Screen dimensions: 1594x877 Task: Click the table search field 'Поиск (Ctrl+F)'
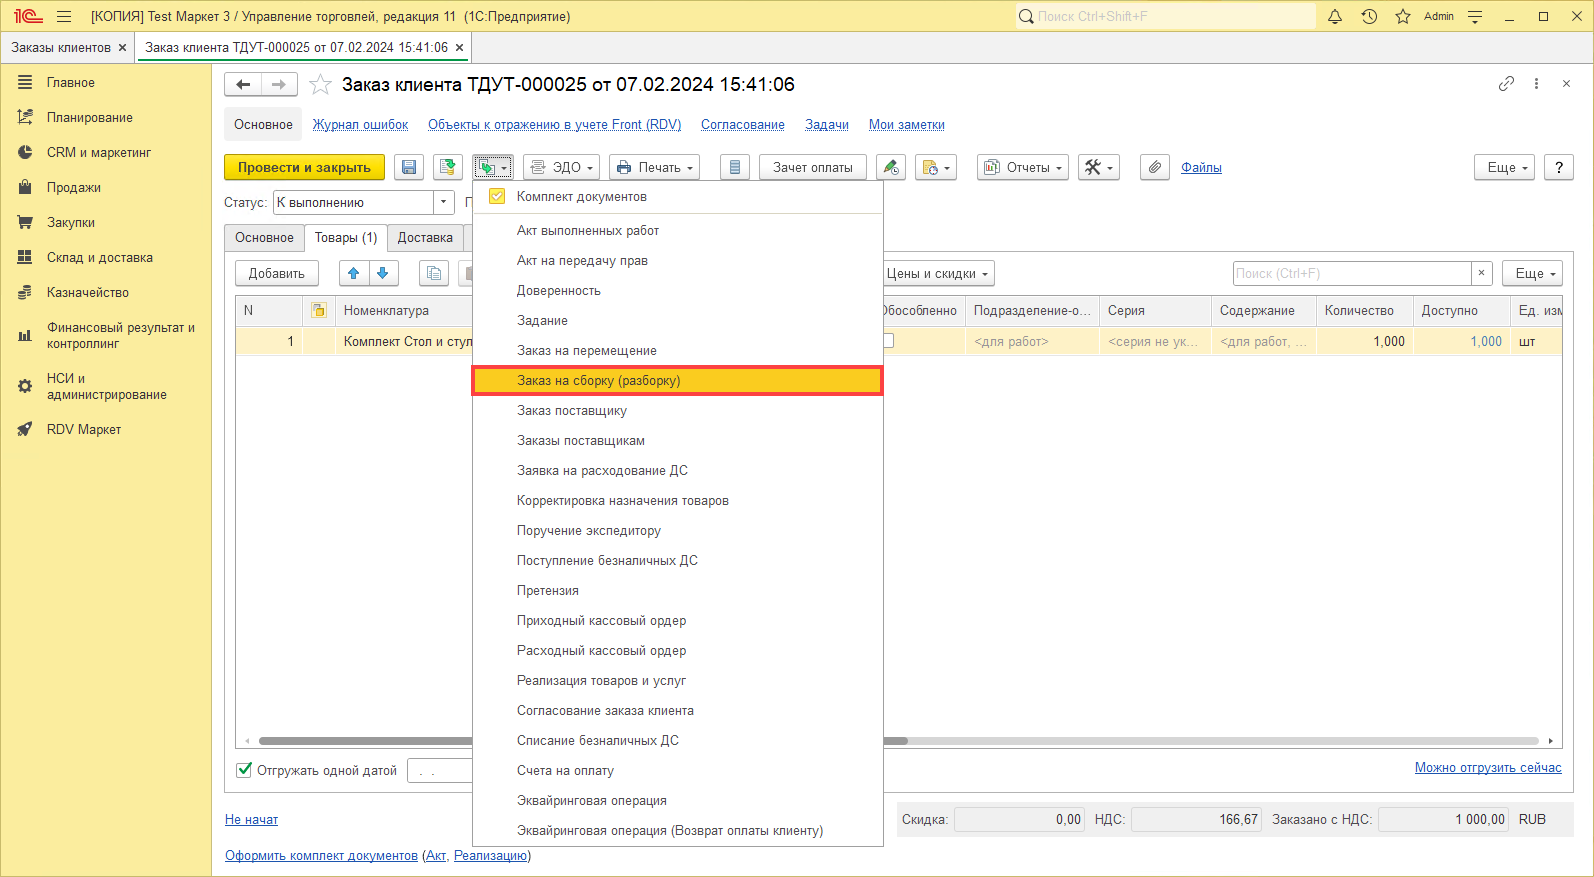[x=1351, y=274]
